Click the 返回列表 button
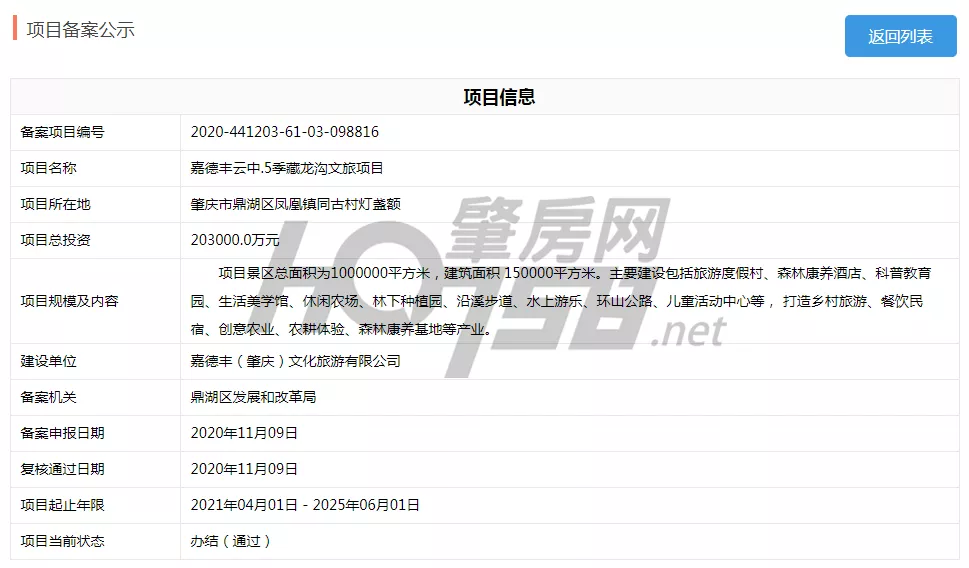Screen dimensions: 969x568 coord(900,37)
